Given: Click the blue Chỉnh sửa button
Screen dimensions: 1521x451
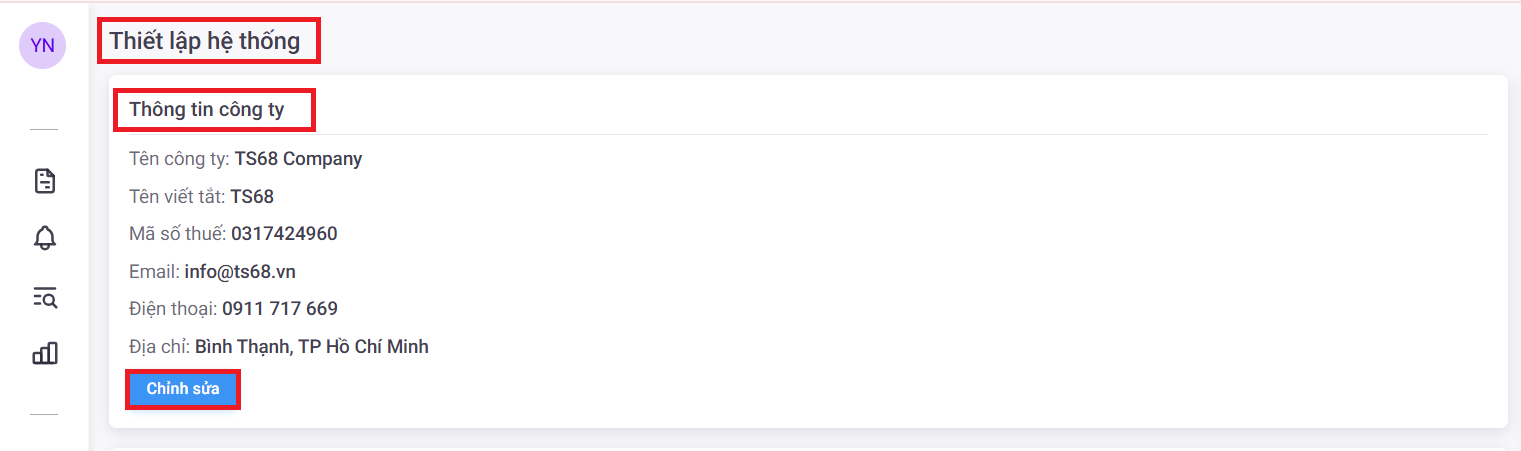Looking at the screenshot, I should coord(183,389).
